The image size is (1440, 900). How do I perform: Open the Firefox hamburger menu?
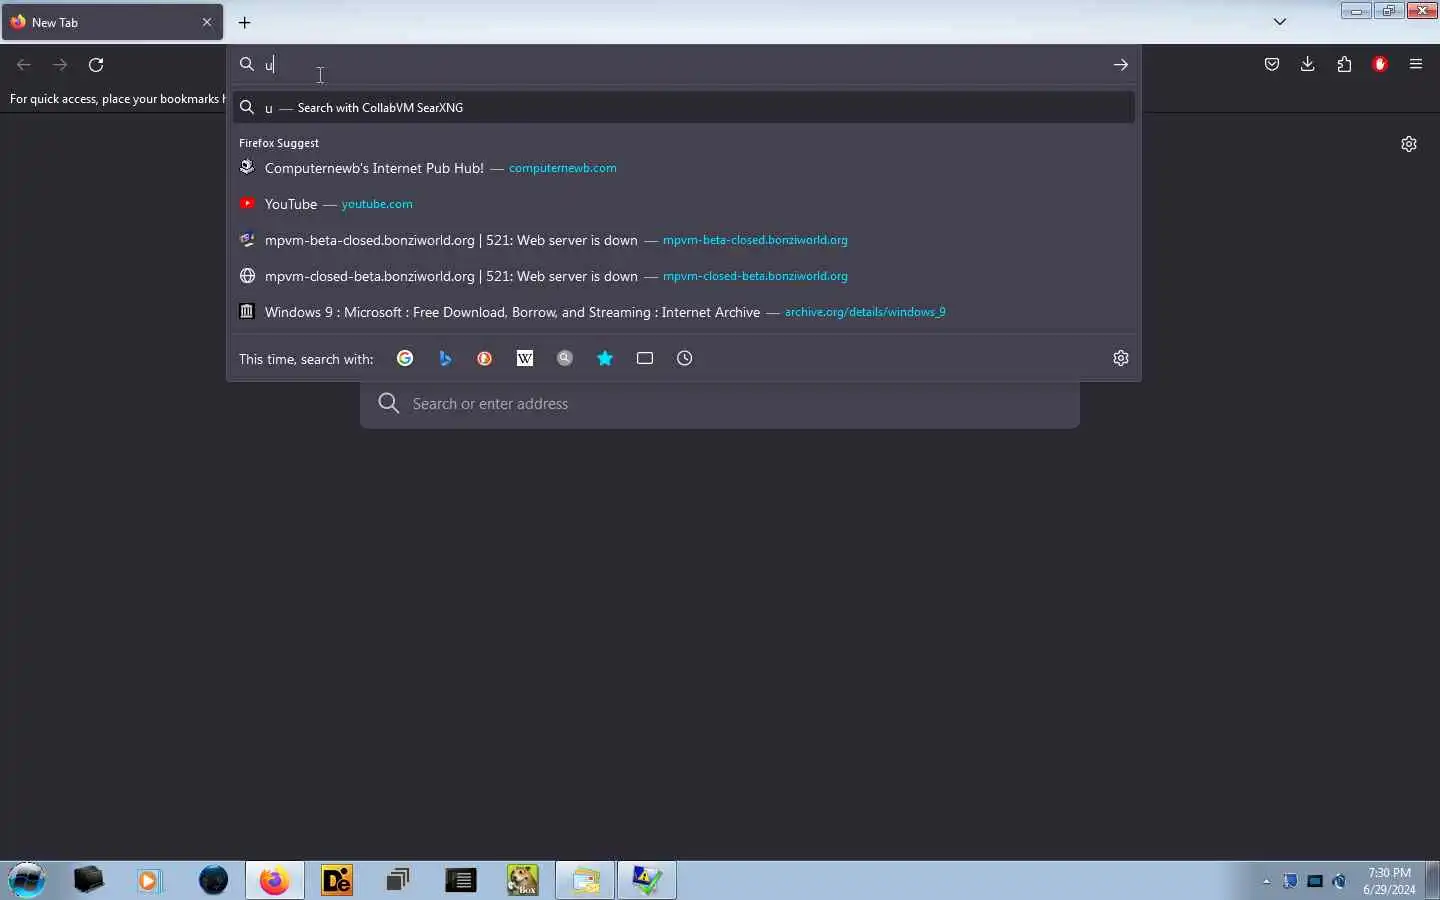pyautogui.click(x=1416, y=65)
